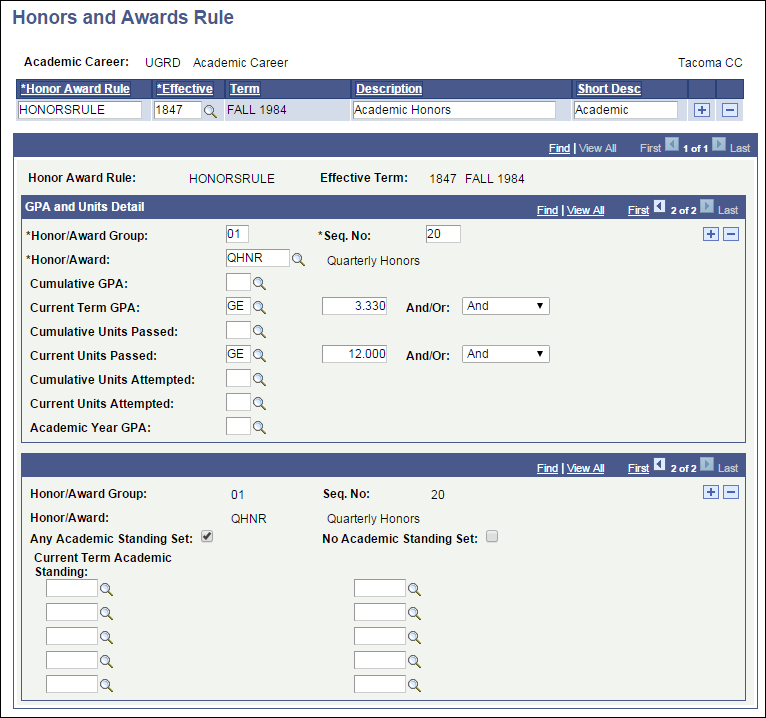Open And/Or dropdown for Current Term GPA
The width and height of the screenshot is (766, 718).
coord(506,306)
